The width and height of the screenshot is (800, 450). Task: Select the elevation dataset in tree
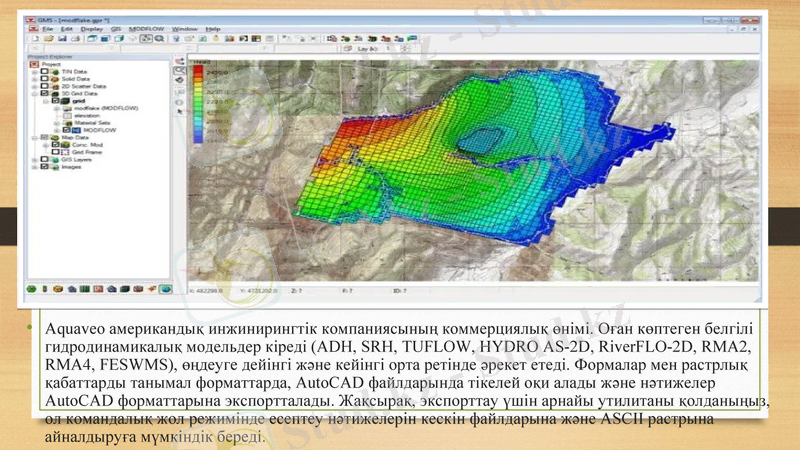[x=87, y=116]
